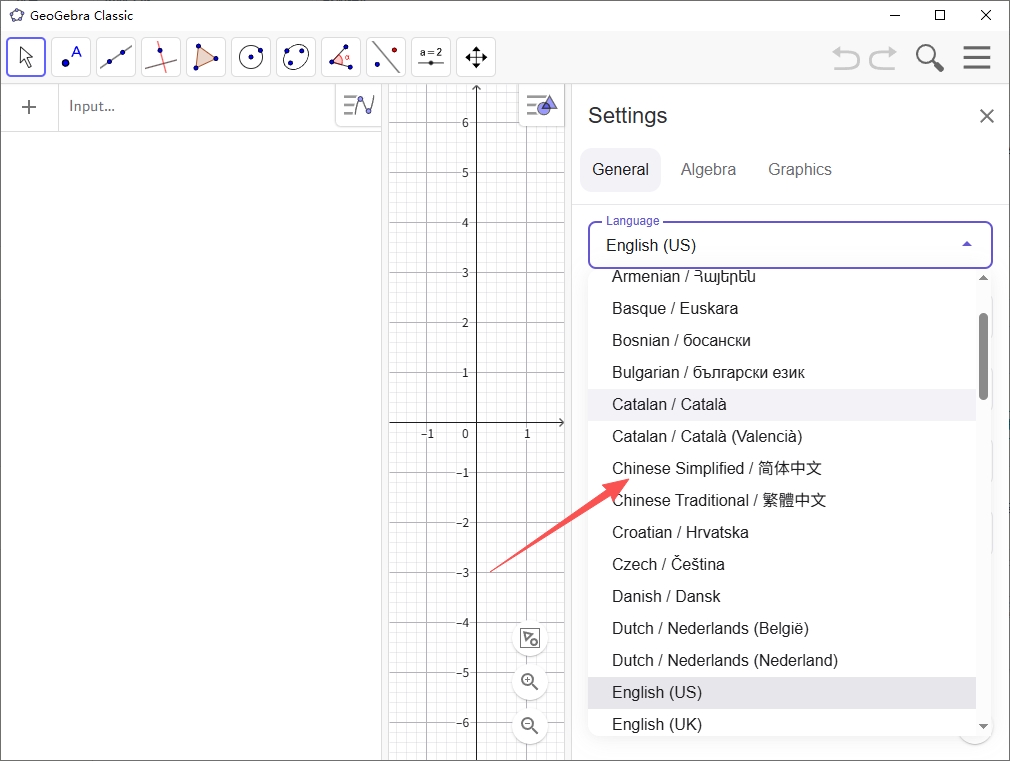Image resolution: width=1010 pixels, height=761 pixels.
Task: Select the Move arrow tool
Action: point(26,57)
